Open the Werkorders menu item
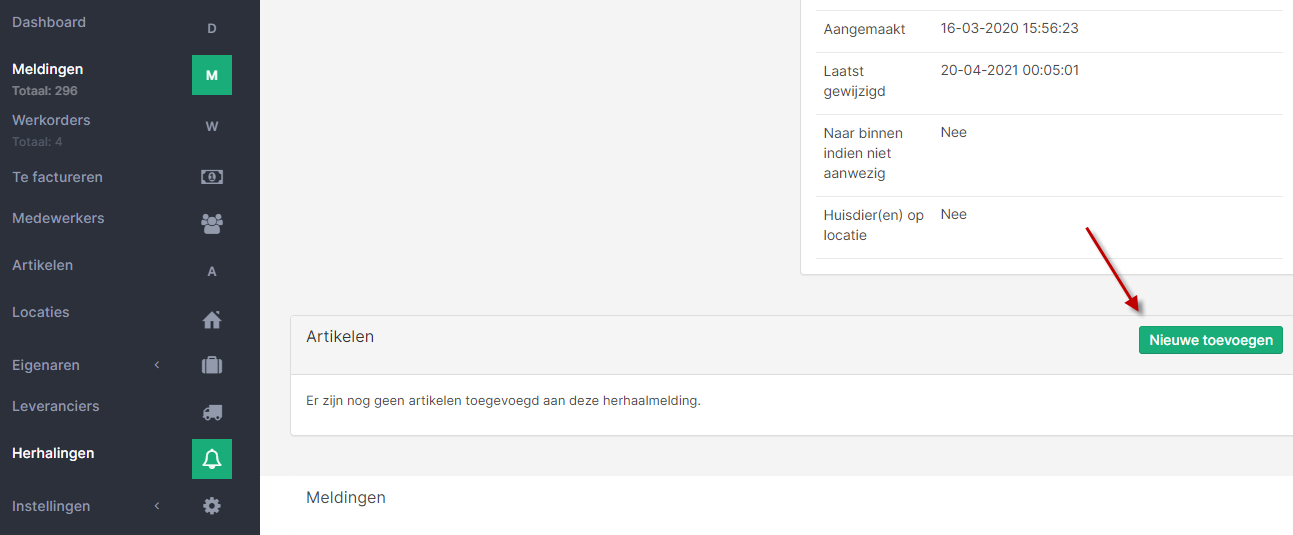The height and width of the screenshot is (535, 1293). coord(51,120)
